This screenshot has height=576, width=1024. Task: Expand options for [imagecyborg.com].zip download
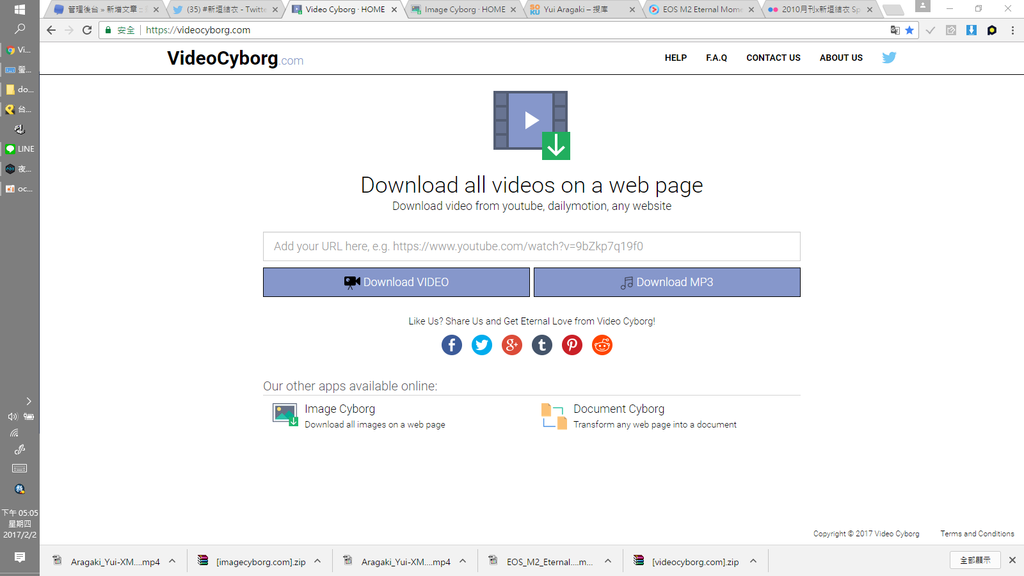(317, 561)
